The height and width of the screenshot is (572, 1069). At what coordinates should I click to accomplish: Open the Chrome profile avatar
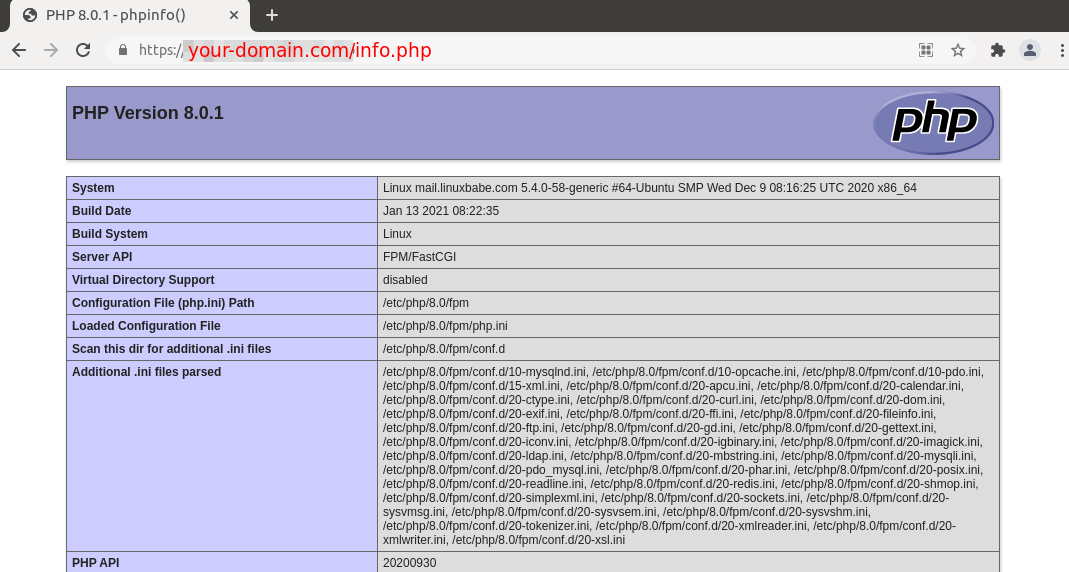pos(1030,50)
